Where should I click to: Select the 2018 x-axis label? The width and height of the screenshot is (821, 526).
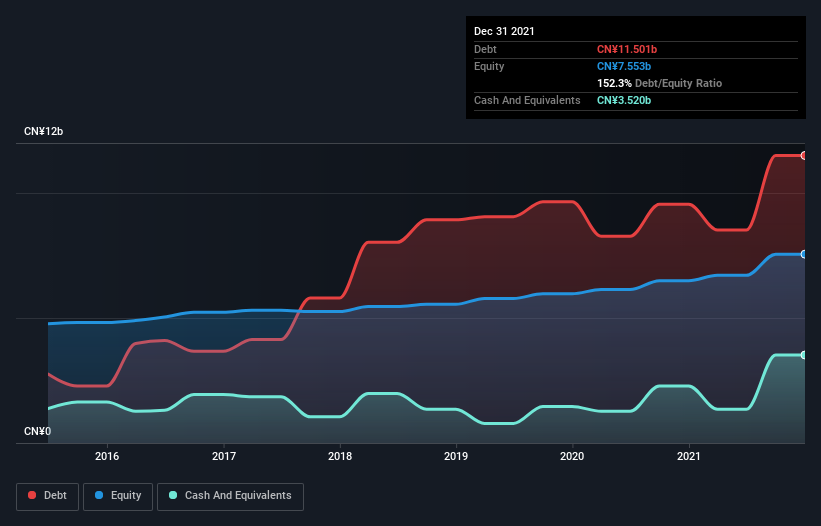(340, 456)
